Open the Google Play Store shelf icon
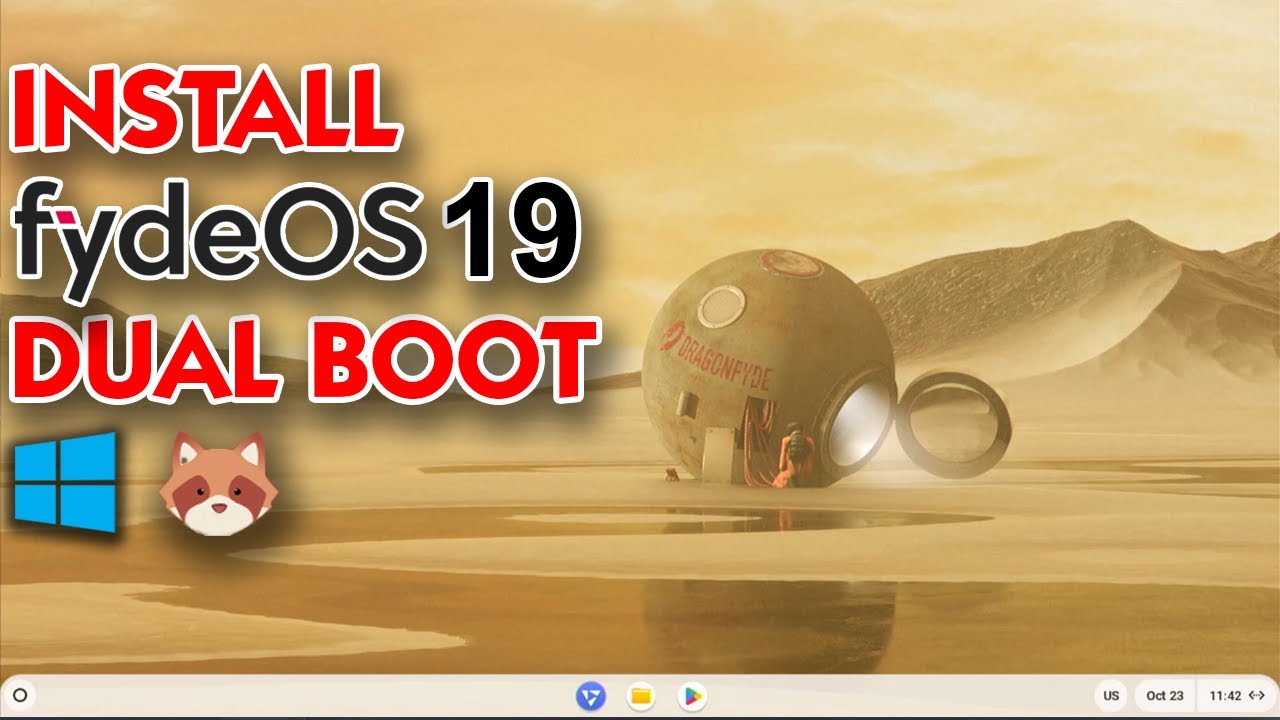Image resolution: width=1280 pixels, height=720 pixels. [691, 695]
